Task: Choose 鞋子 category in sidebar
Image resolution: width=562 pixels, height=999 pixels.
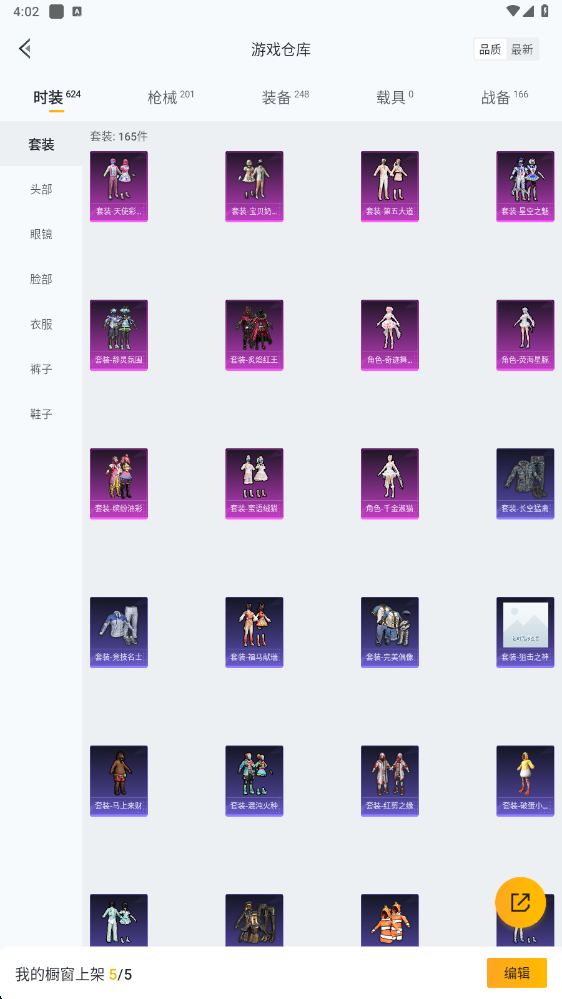Action: coord(41,413)
